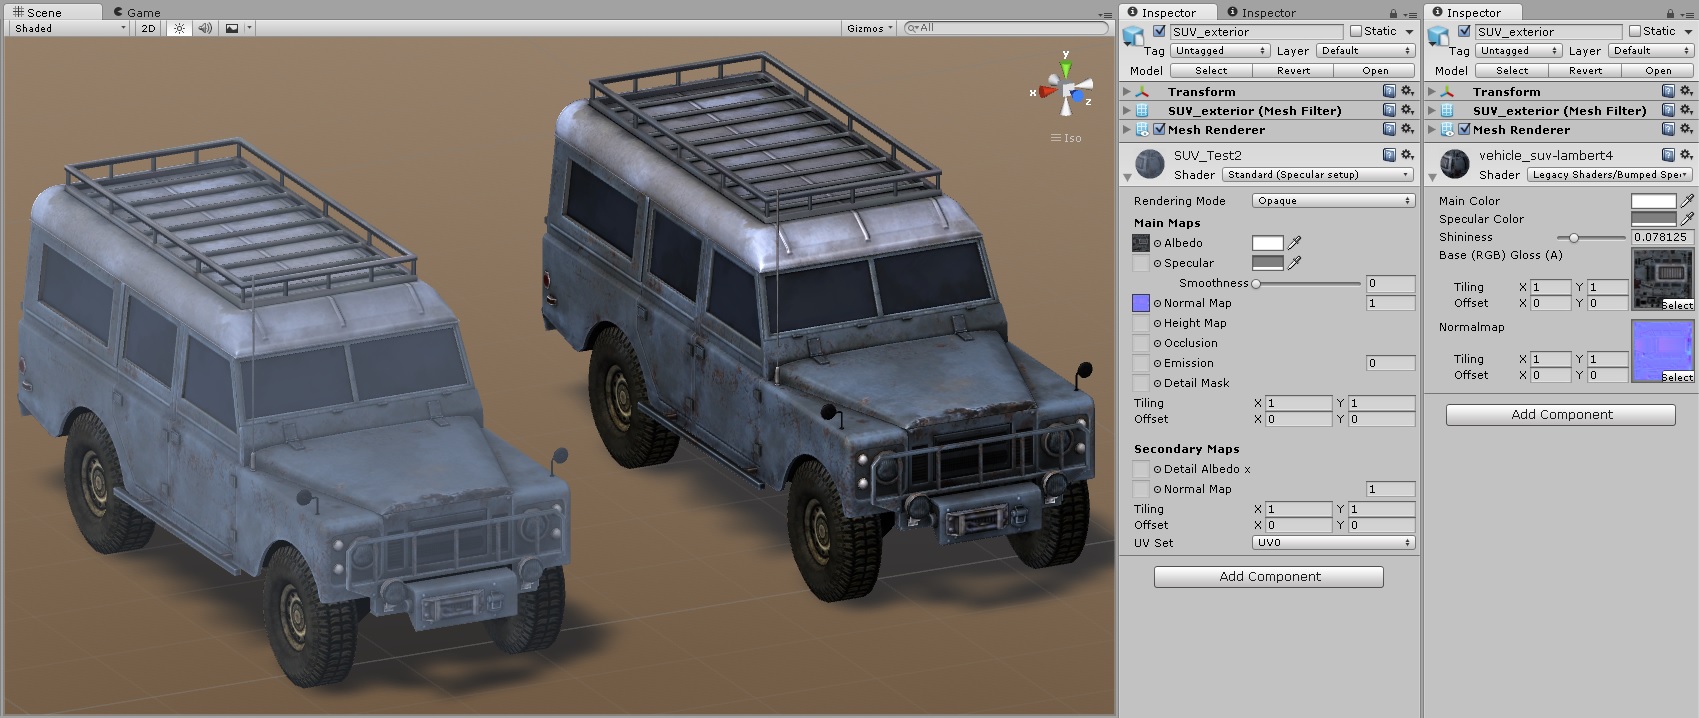Open the Rendering Mode Opaque dropdown
This screenshot has height=718, width=1699.
click(1333, 201)
